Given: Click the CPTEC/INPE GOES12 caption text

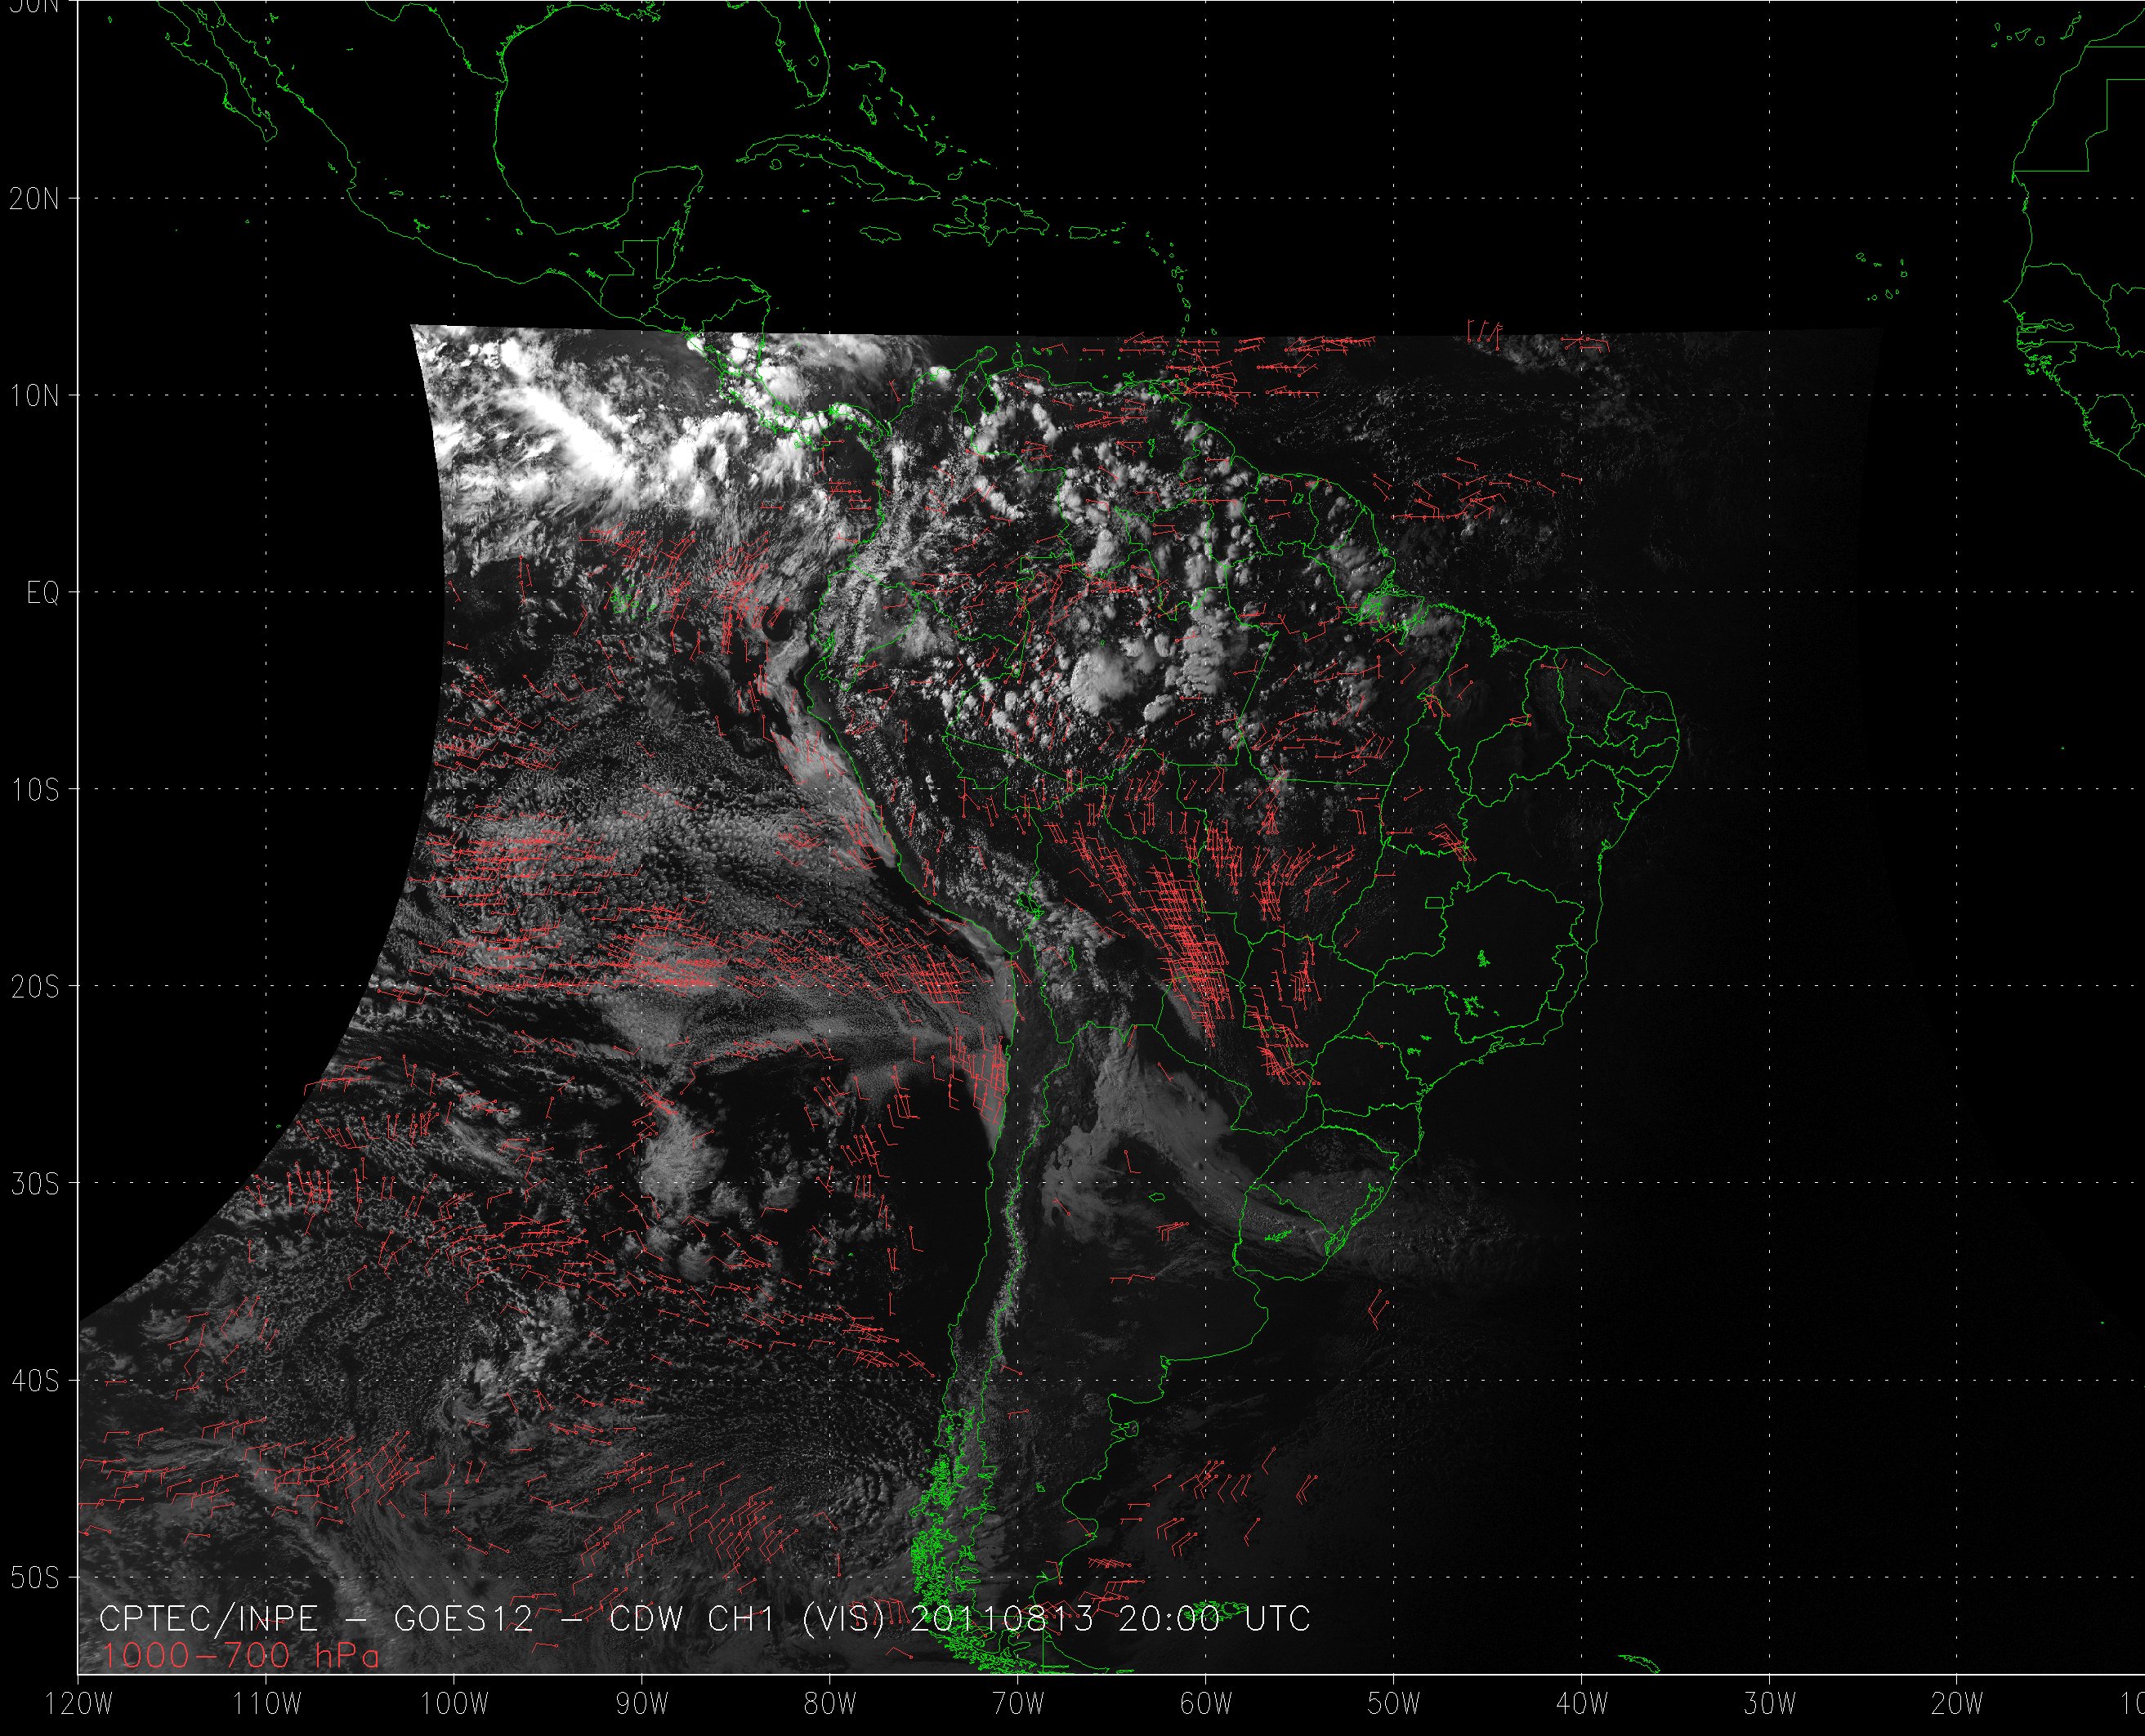Looking at the screenshot, I should click(705, 1619).
